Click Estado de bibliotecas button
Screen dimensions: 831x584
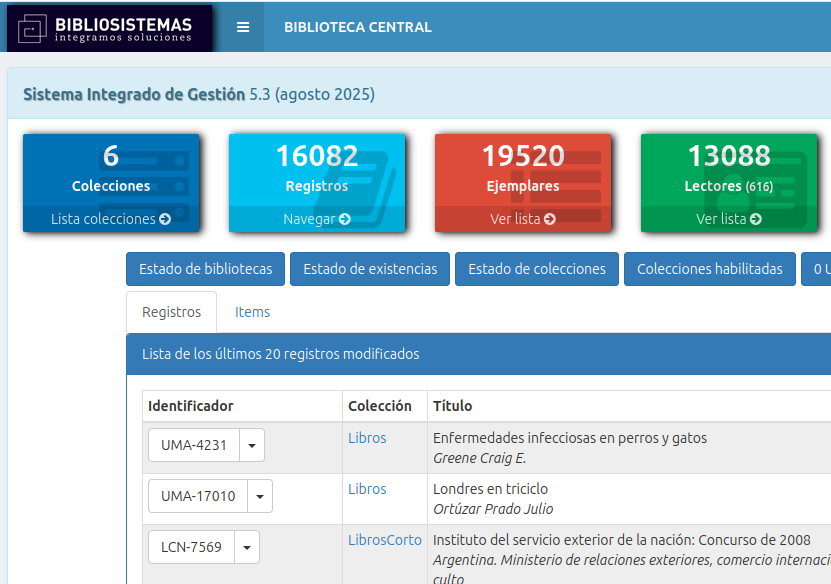(206, 269)
